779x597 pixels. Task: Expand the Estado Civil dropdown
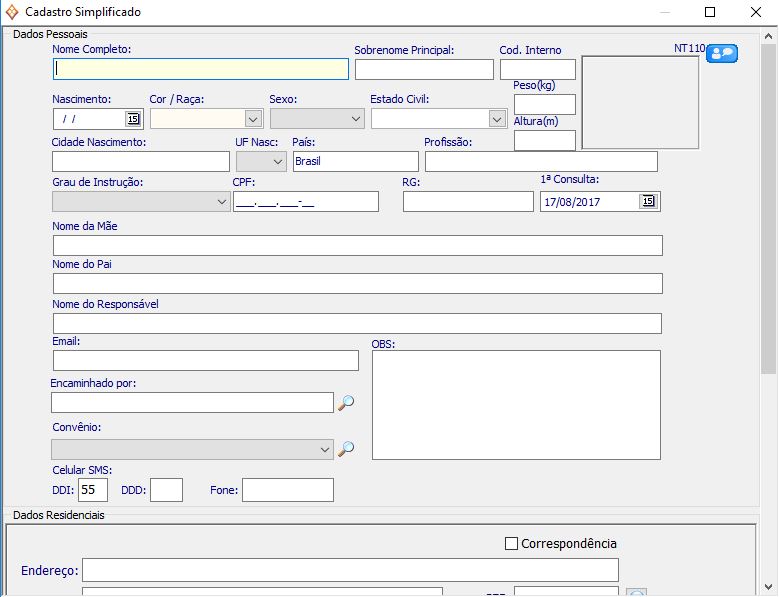tap(497, 119)
